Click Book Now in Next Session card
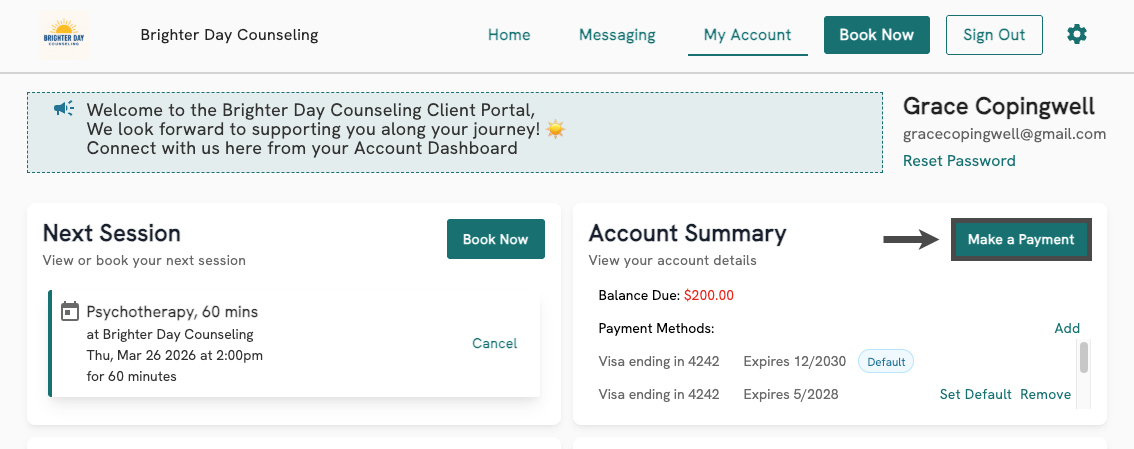Image resolution: width=1134 pixels, height=449 pixels. click(x=495, y=240)
